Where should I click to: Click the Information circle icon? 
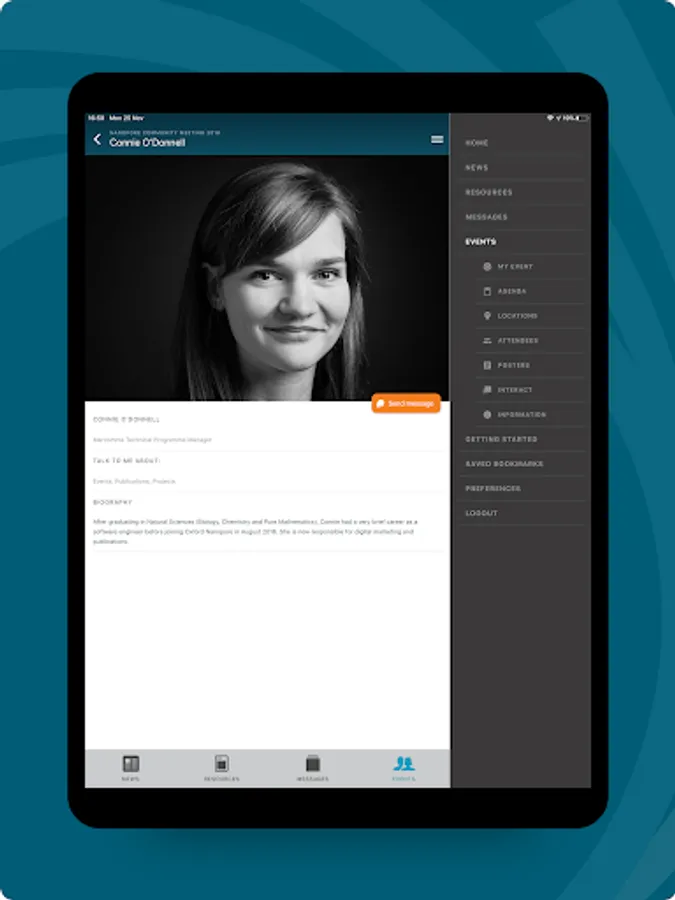tap(487, 414)
